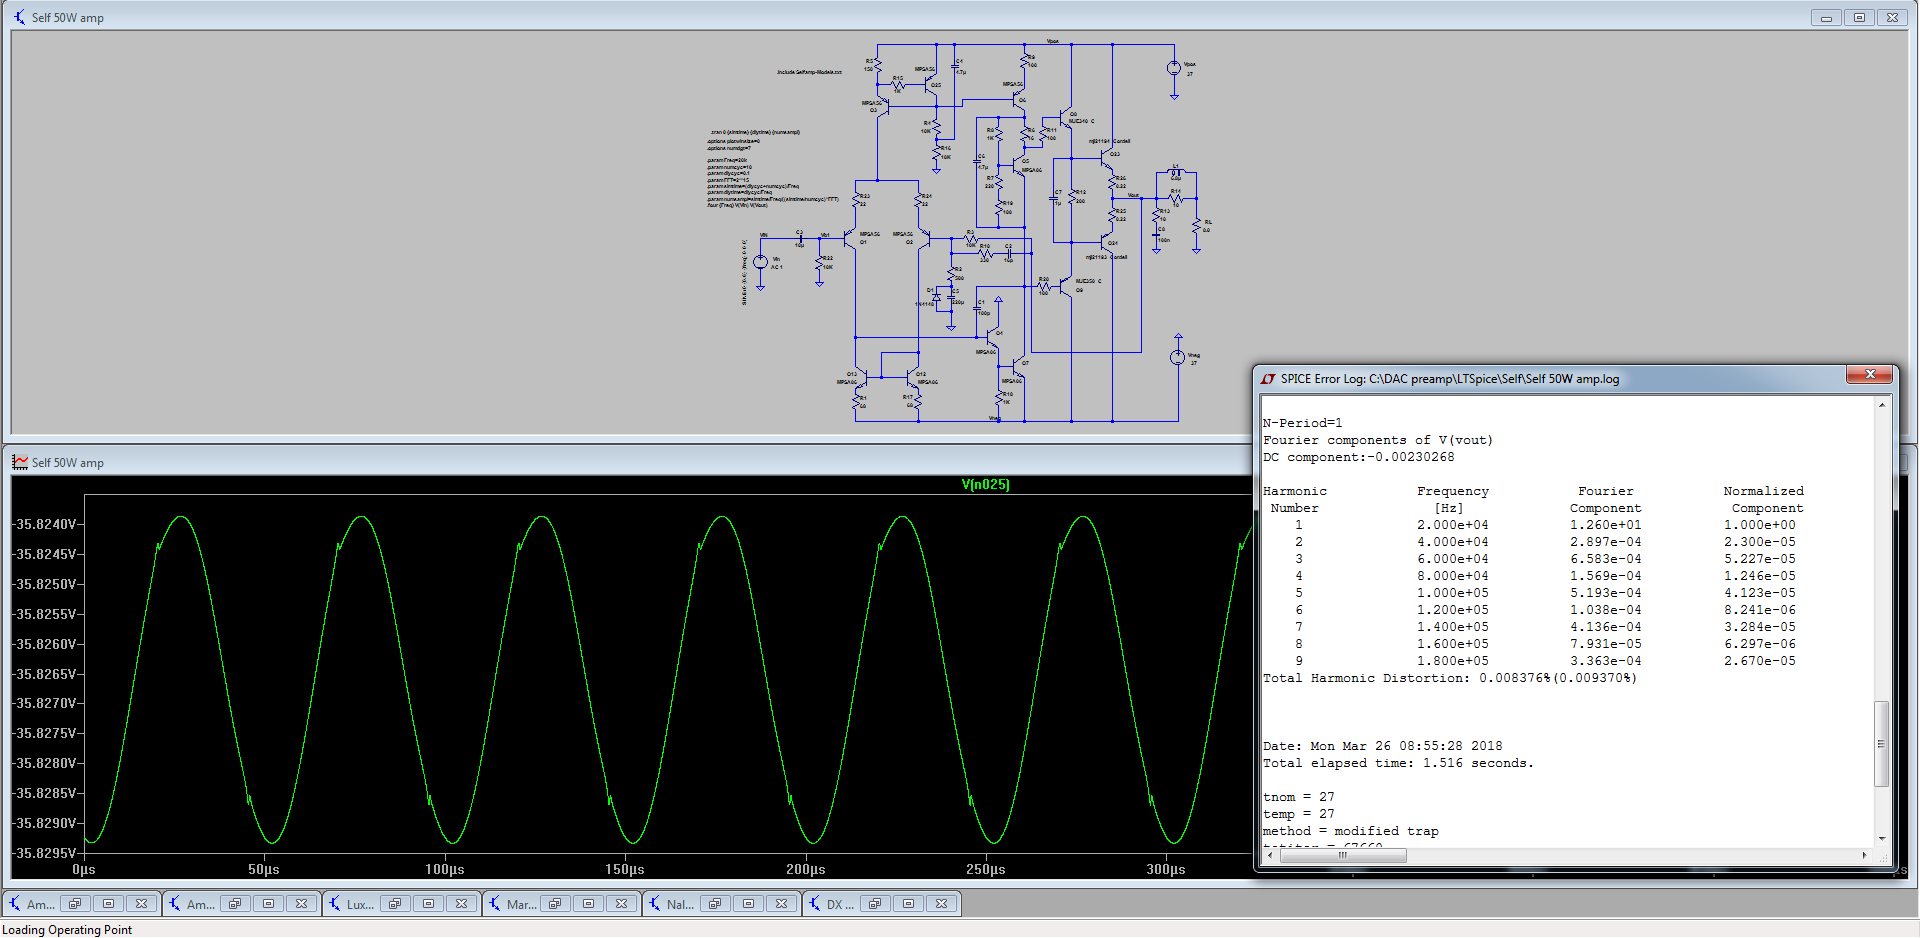The image size is (1920, 938).
Task: Click the 'Total elapsed time: 1.516 seconds.' line
Action: 1398,763
